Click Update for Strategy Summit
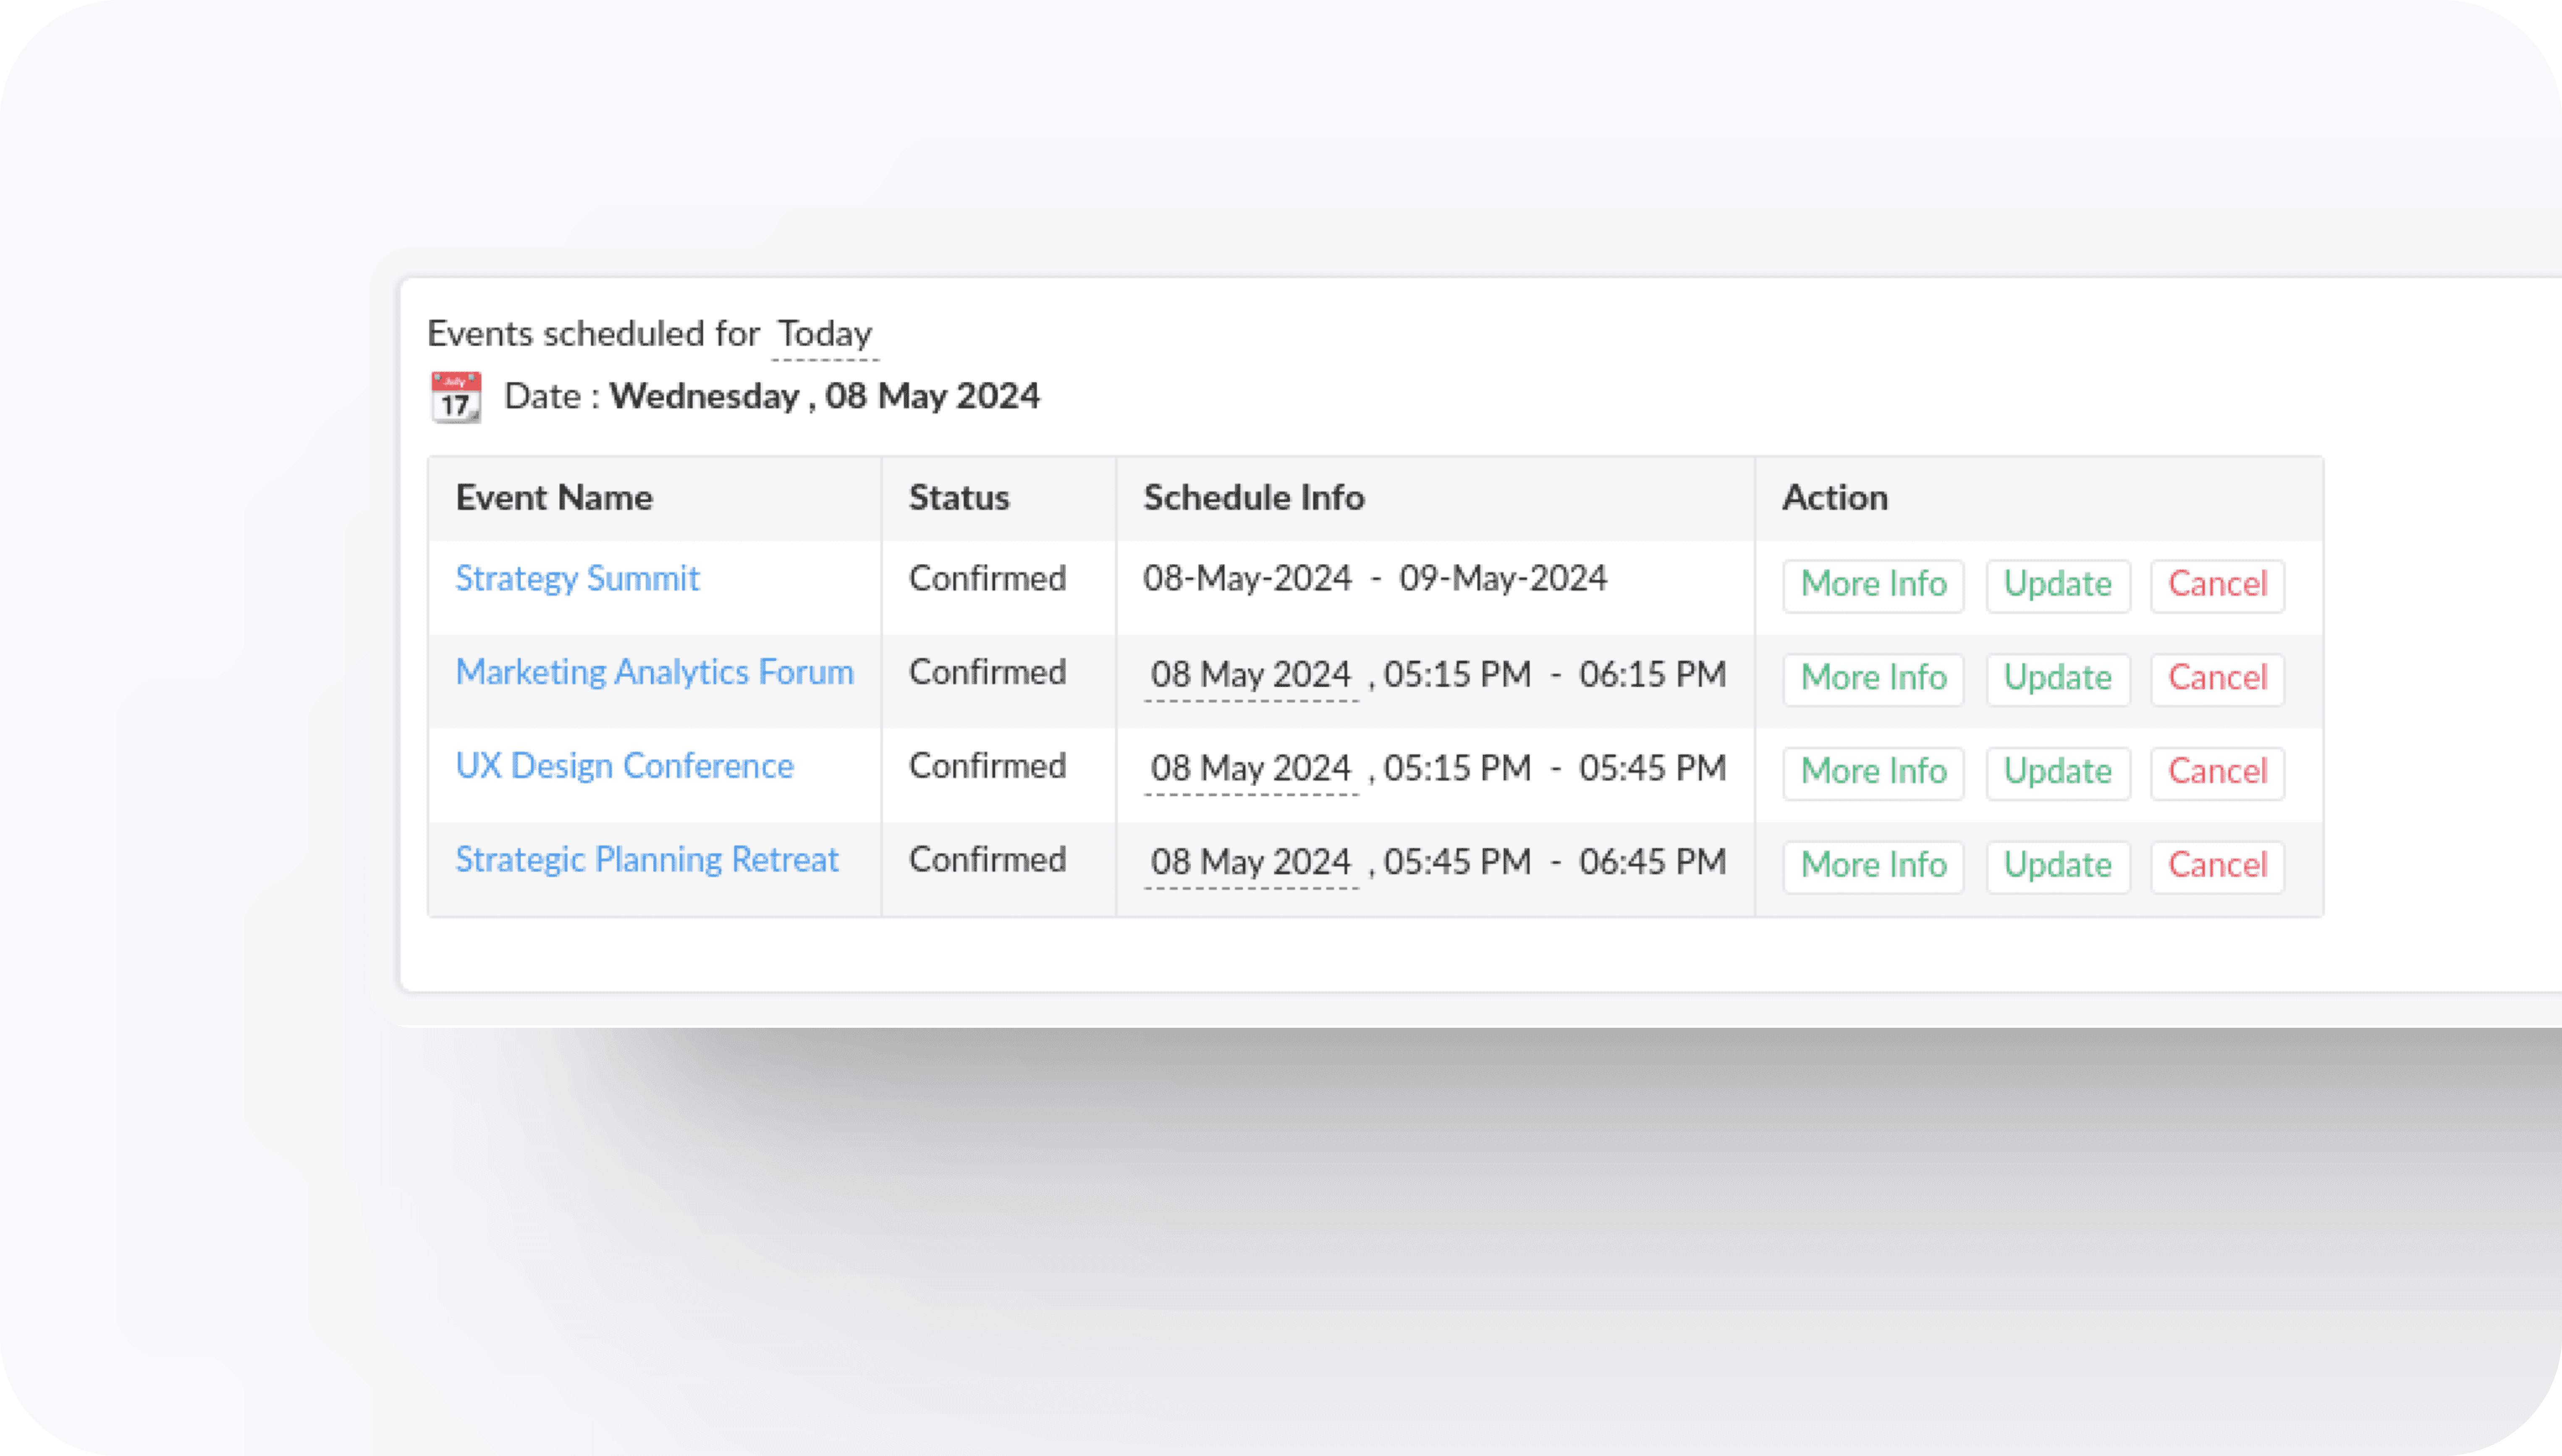 tap(2057, 584)
